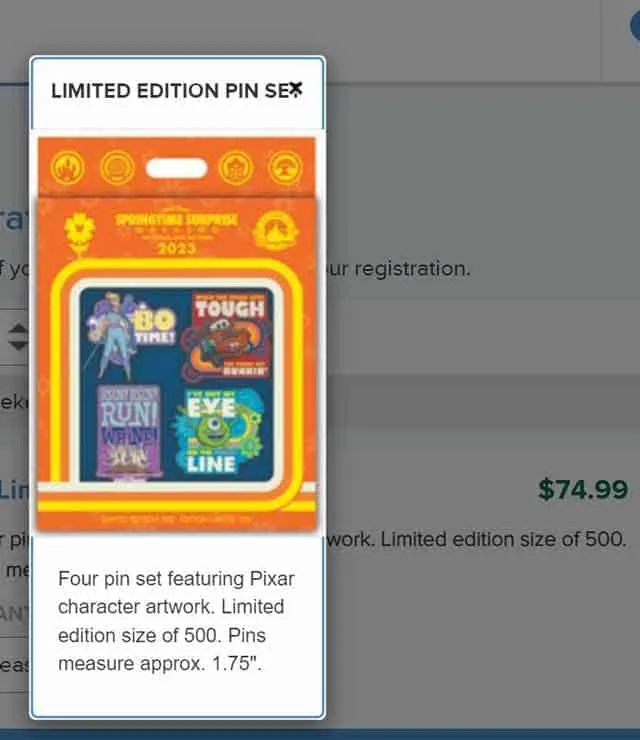The height and width of the screenshot is (740, 640).
Task: Click the blue circle icon at top right
Action: (635, 25)
